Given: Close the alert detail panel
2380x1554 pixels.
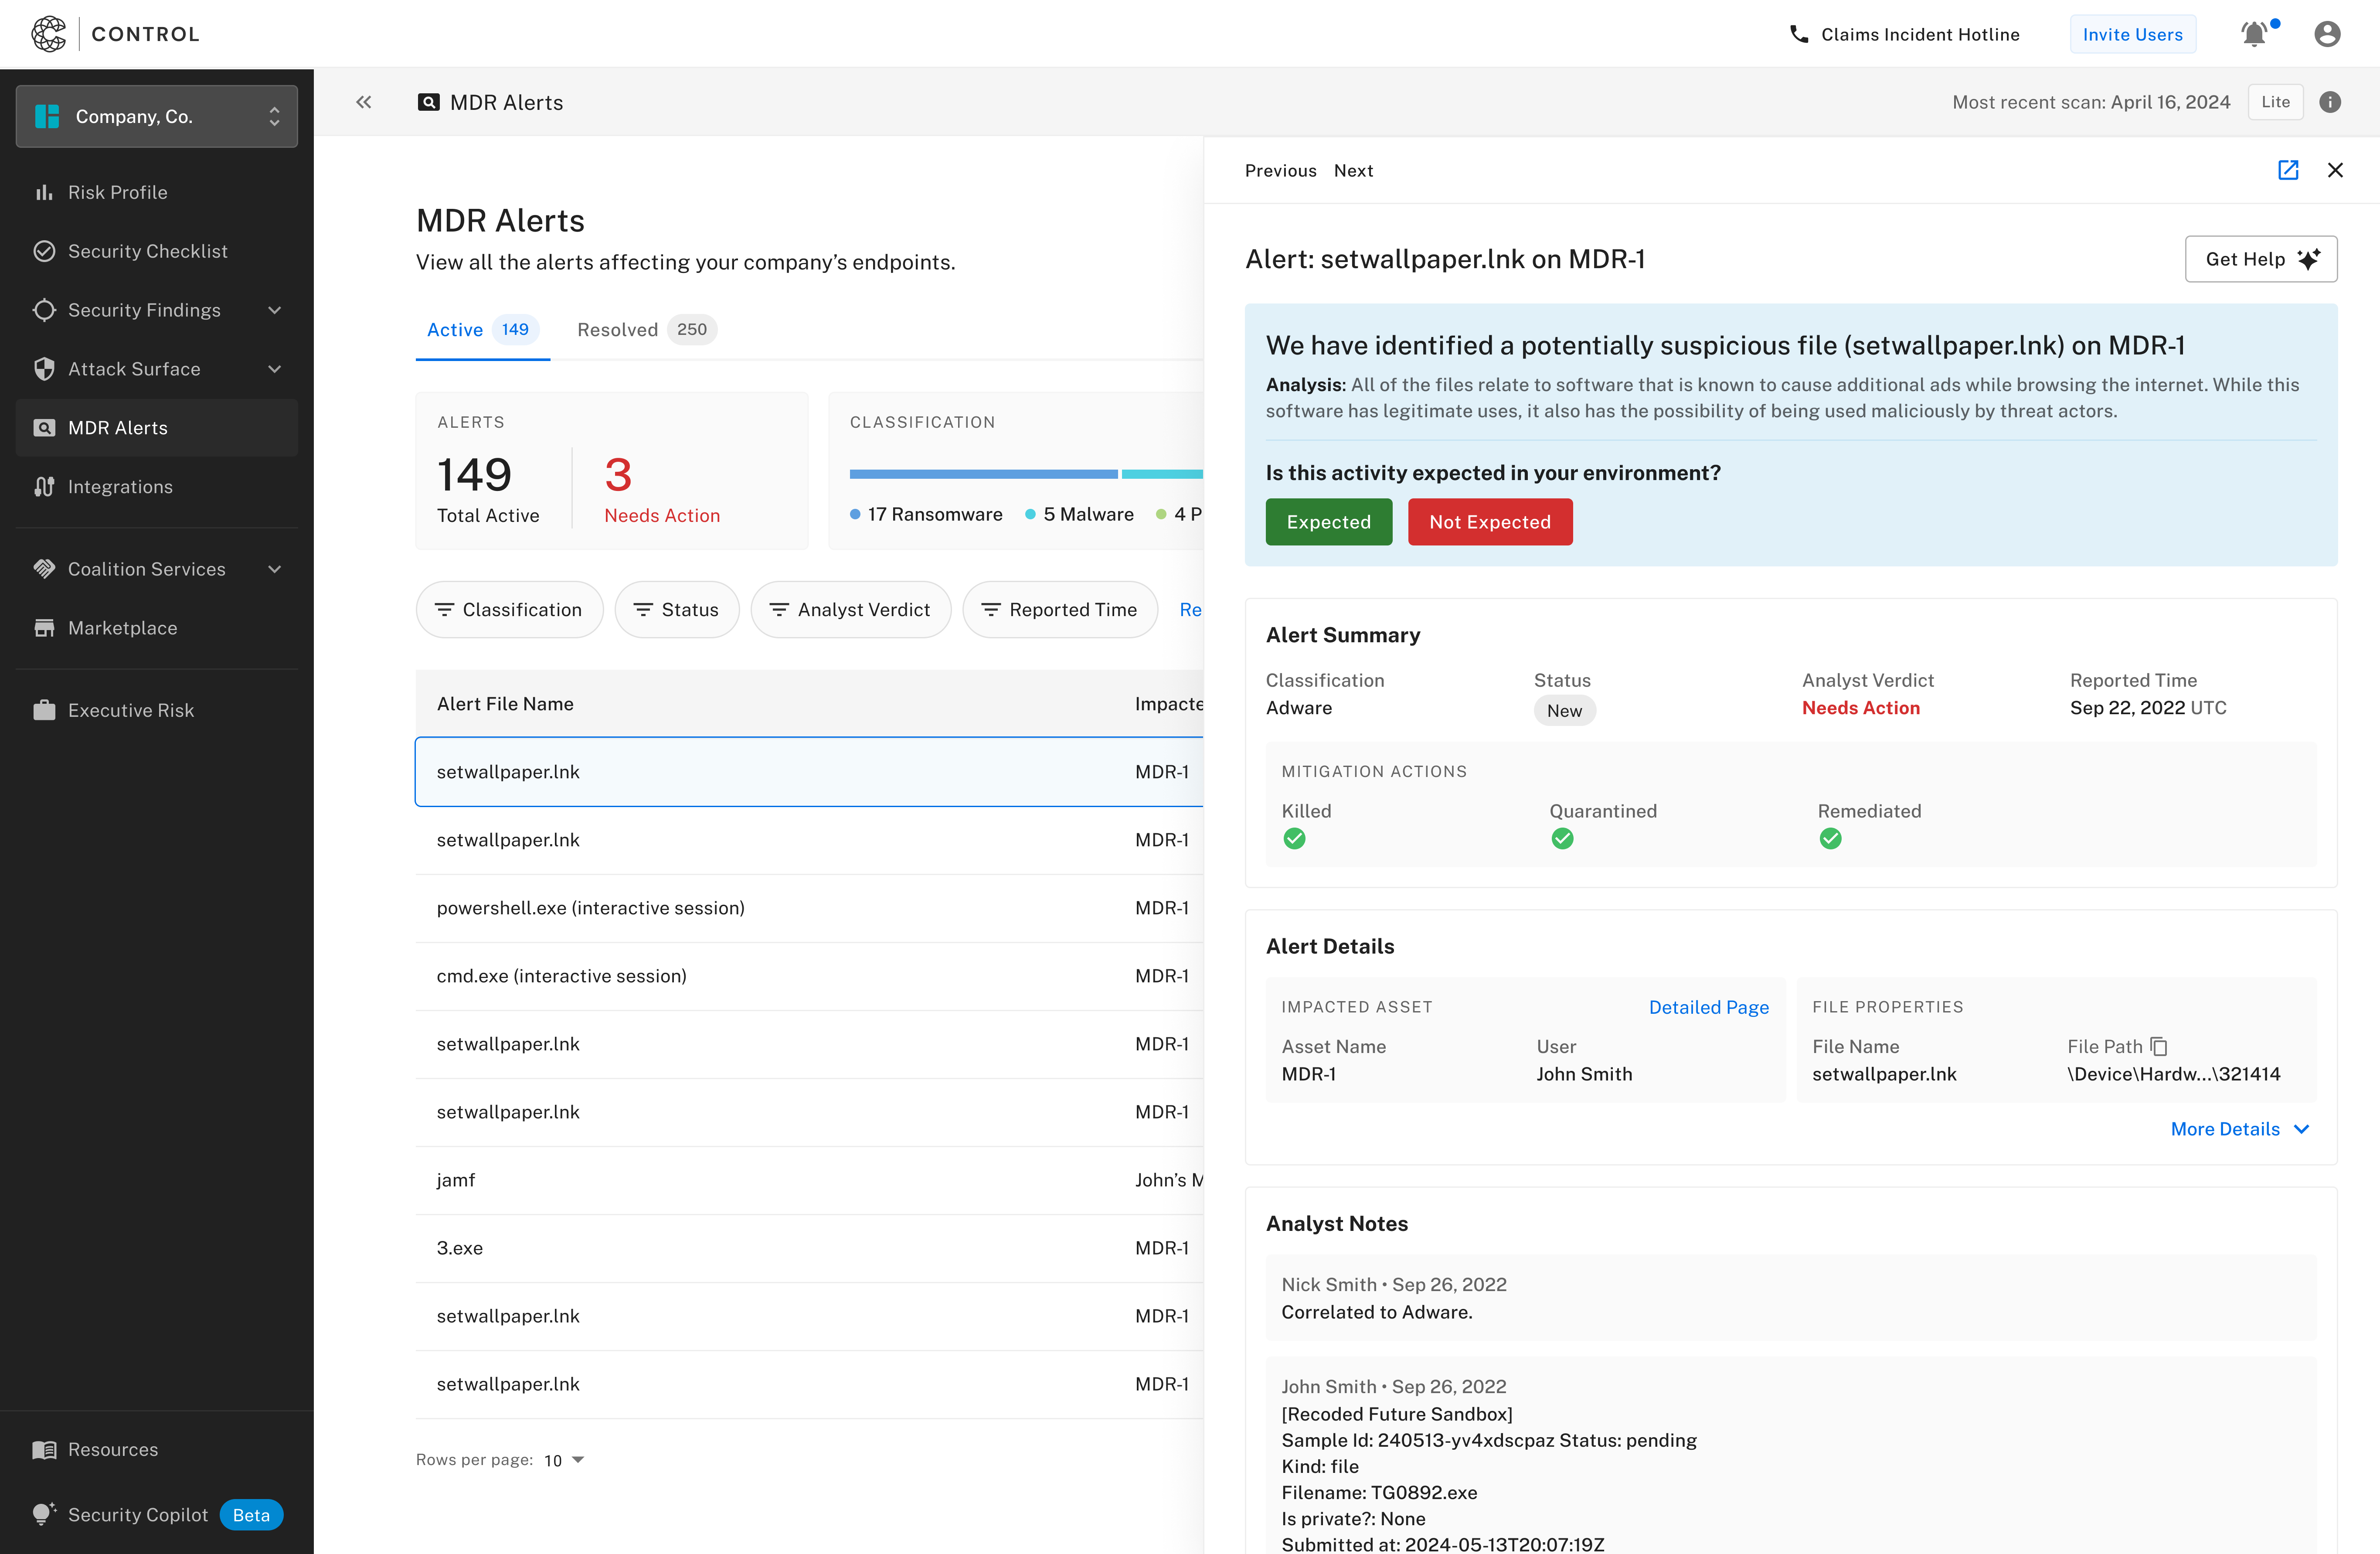Looking at the screenshot, I should tap(2335, 170).
